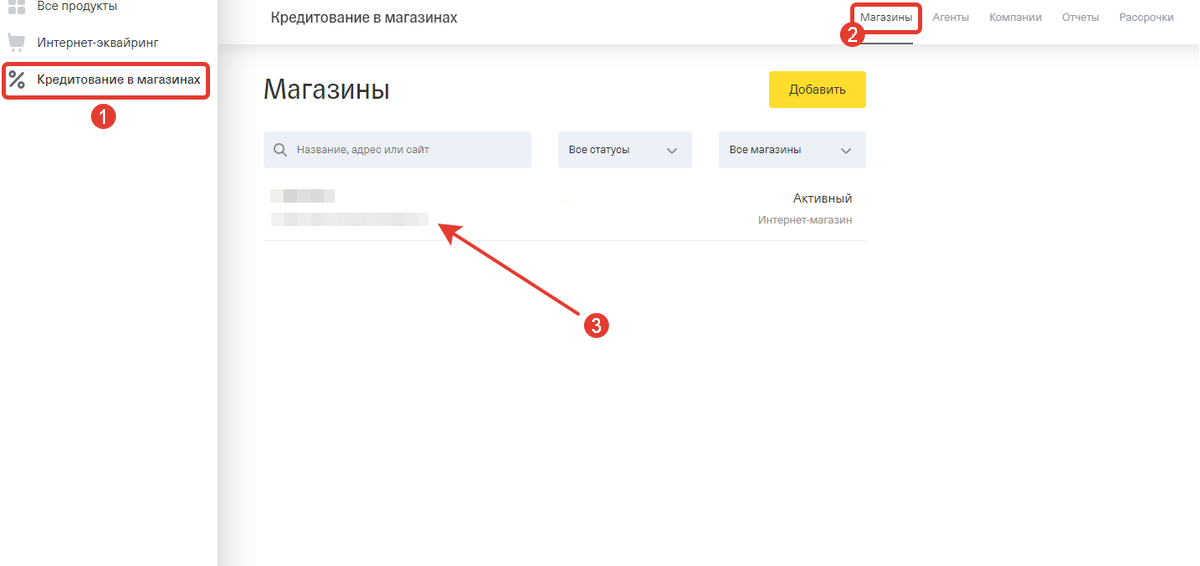Click the shopping cart icon for Интернет-эквайринг

click(16, 42)
